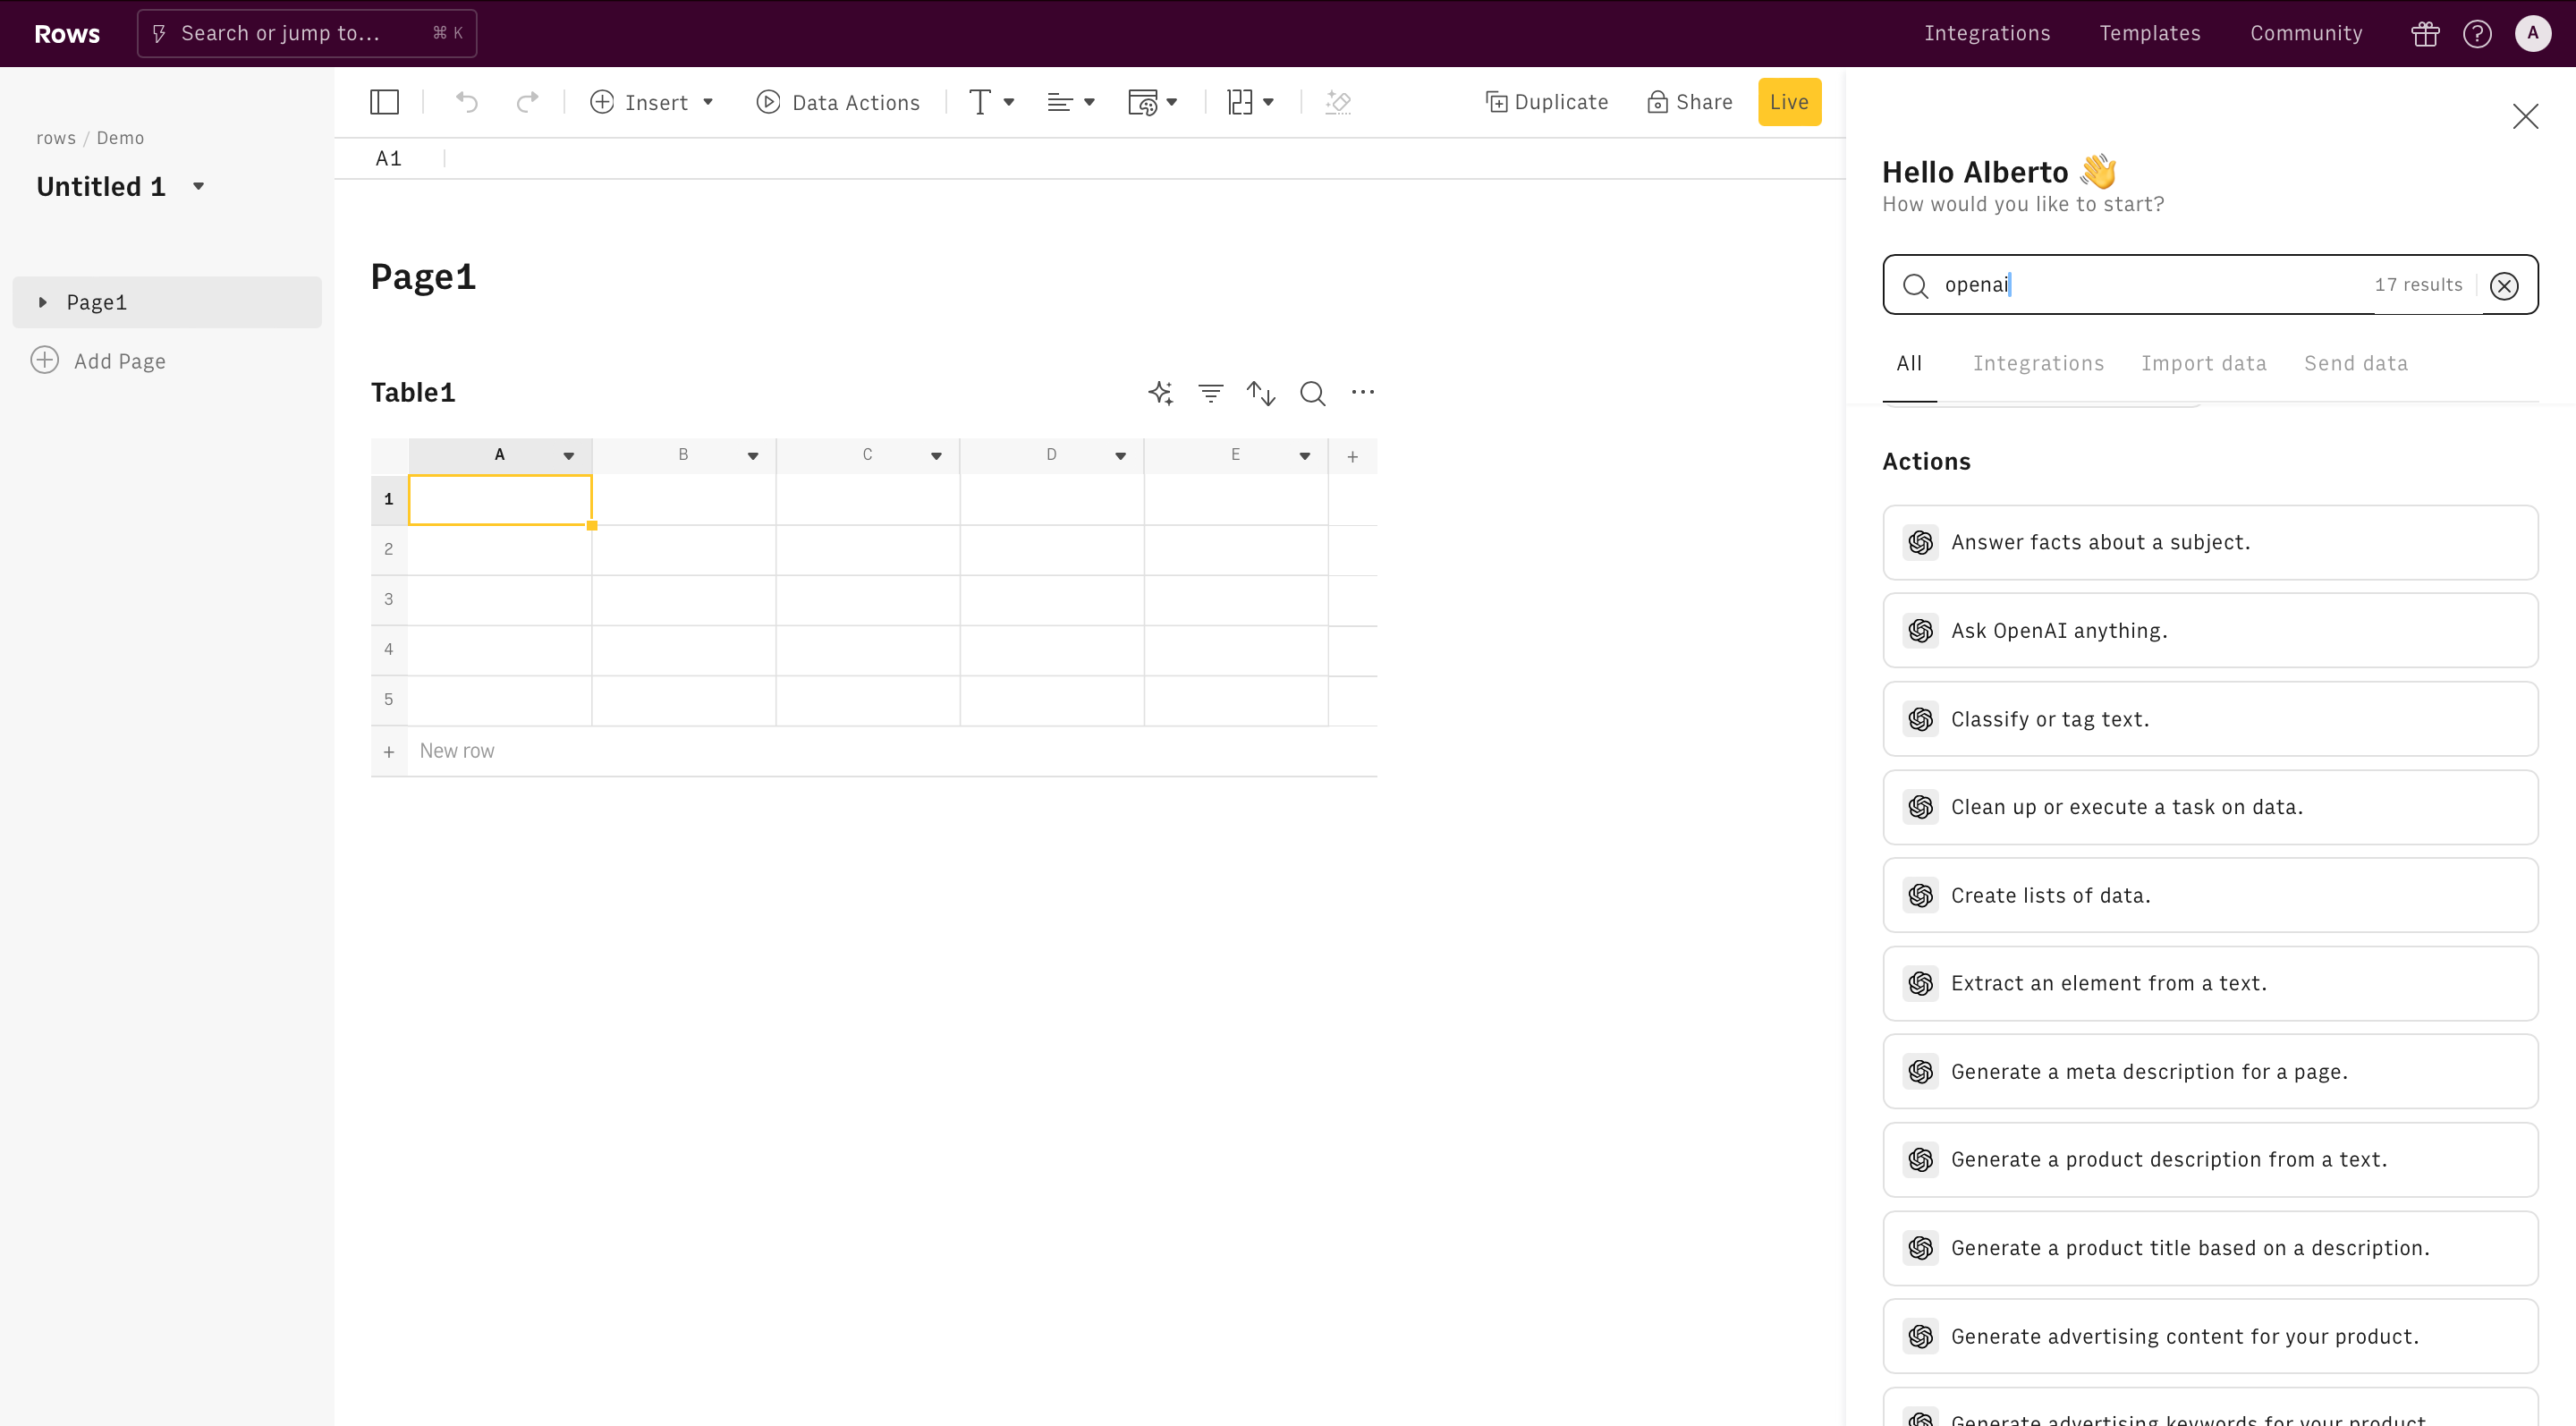Toggle the Live publish button
This screenshot has height=1426, width=2576.
tap(1790, 102)
